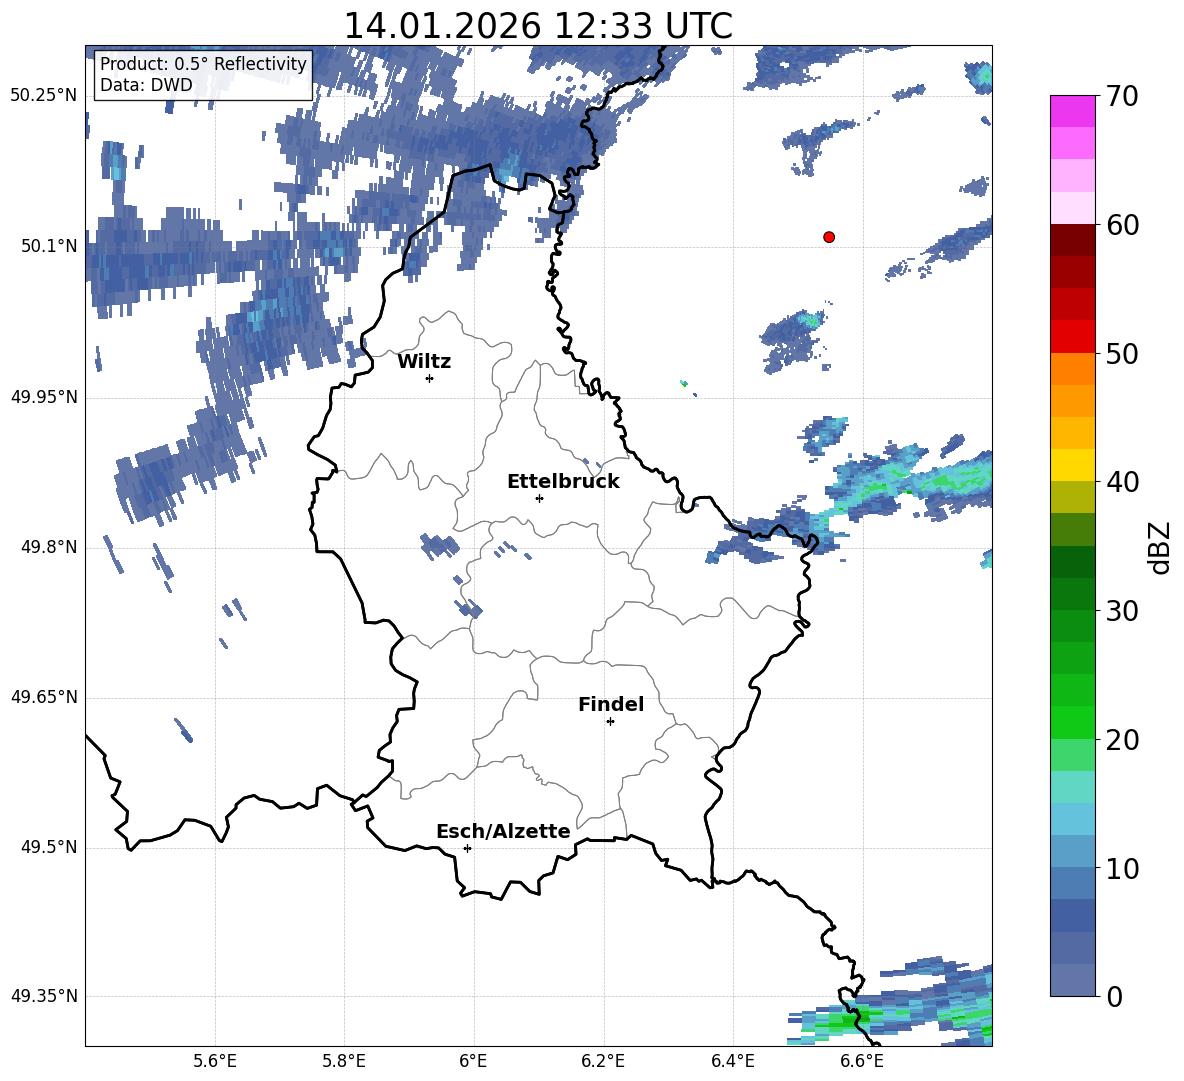Click the dark blue colorbar band below 10
The height and width of the screenshot is (1081, 1184).
pyautogui.click(x=1072, y=915)
